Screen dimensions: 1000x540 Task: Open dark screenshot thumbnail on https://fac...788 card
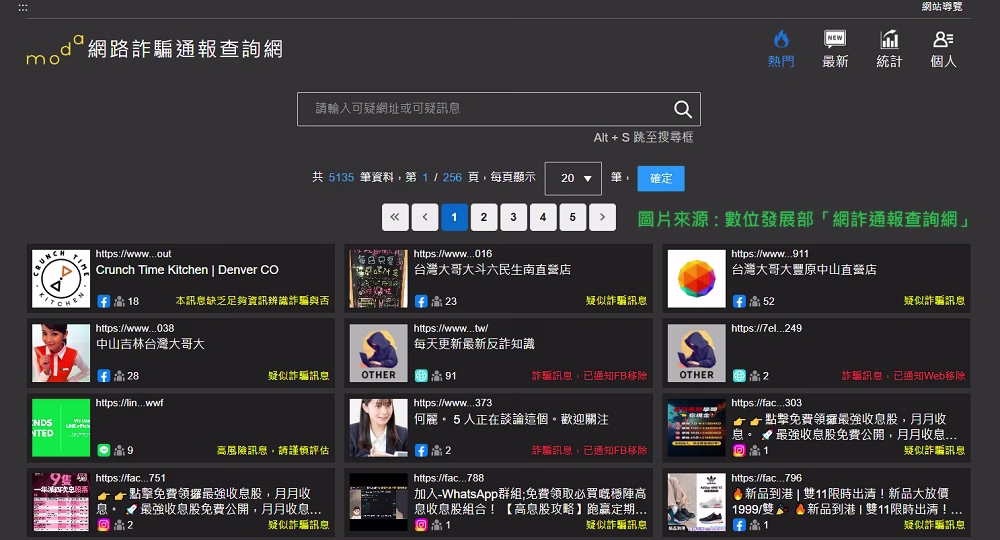[x=378, y=502]
